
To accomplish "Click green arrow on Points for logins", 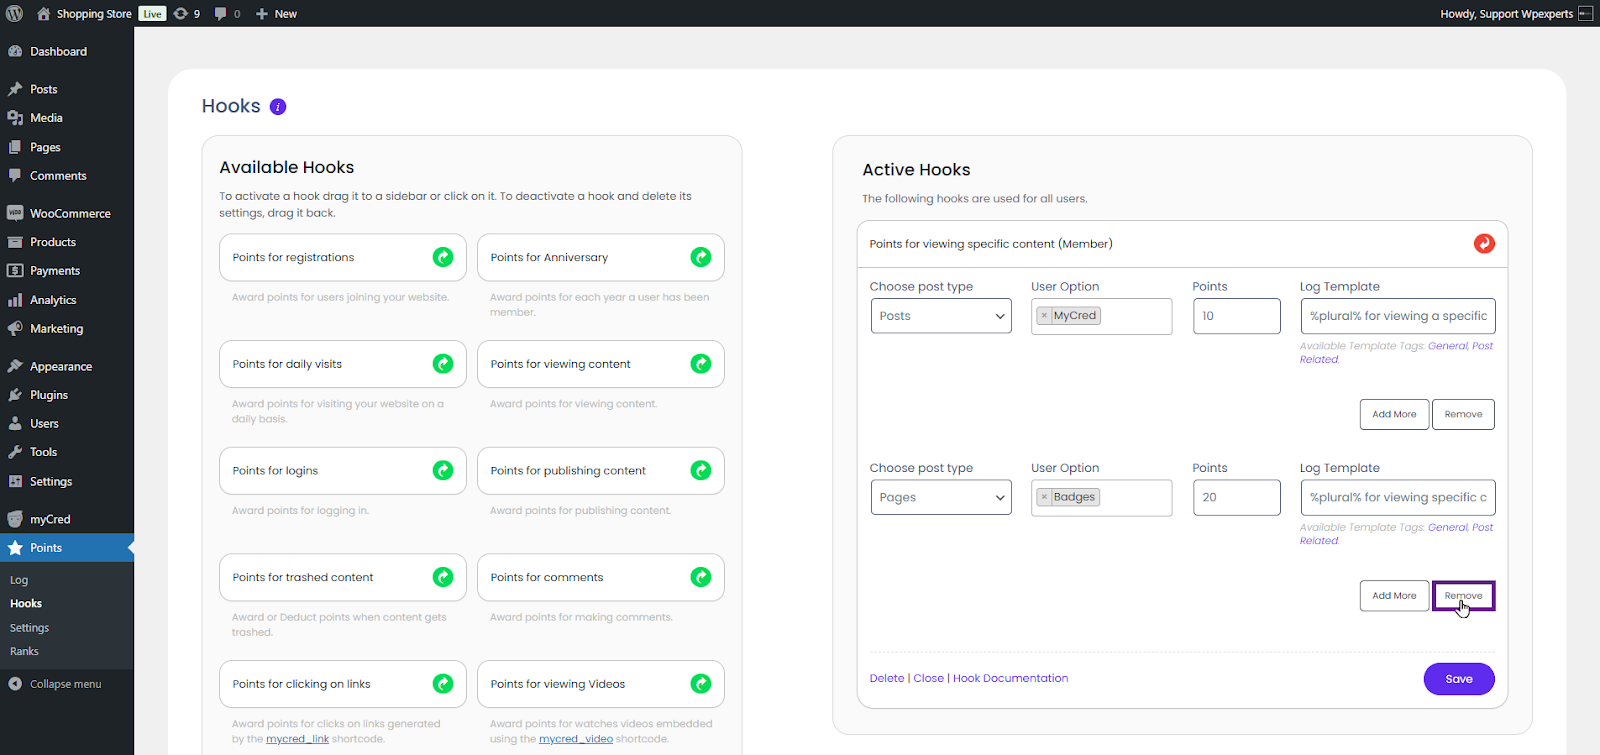I will pos(443,470).
